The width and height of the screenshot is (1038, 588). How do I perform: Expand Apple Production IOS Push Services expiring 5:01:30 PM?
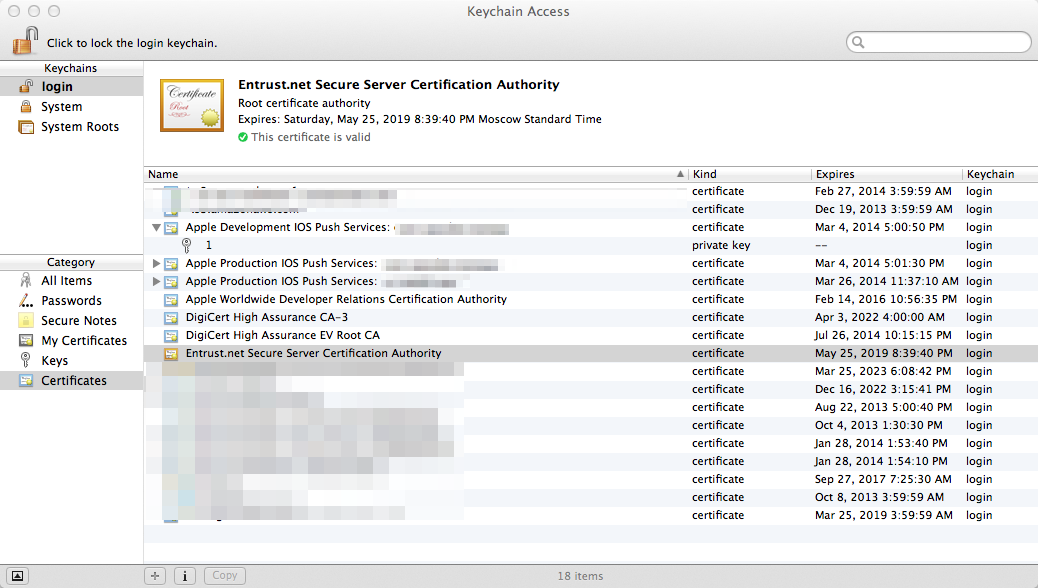(x=156, y=264)
